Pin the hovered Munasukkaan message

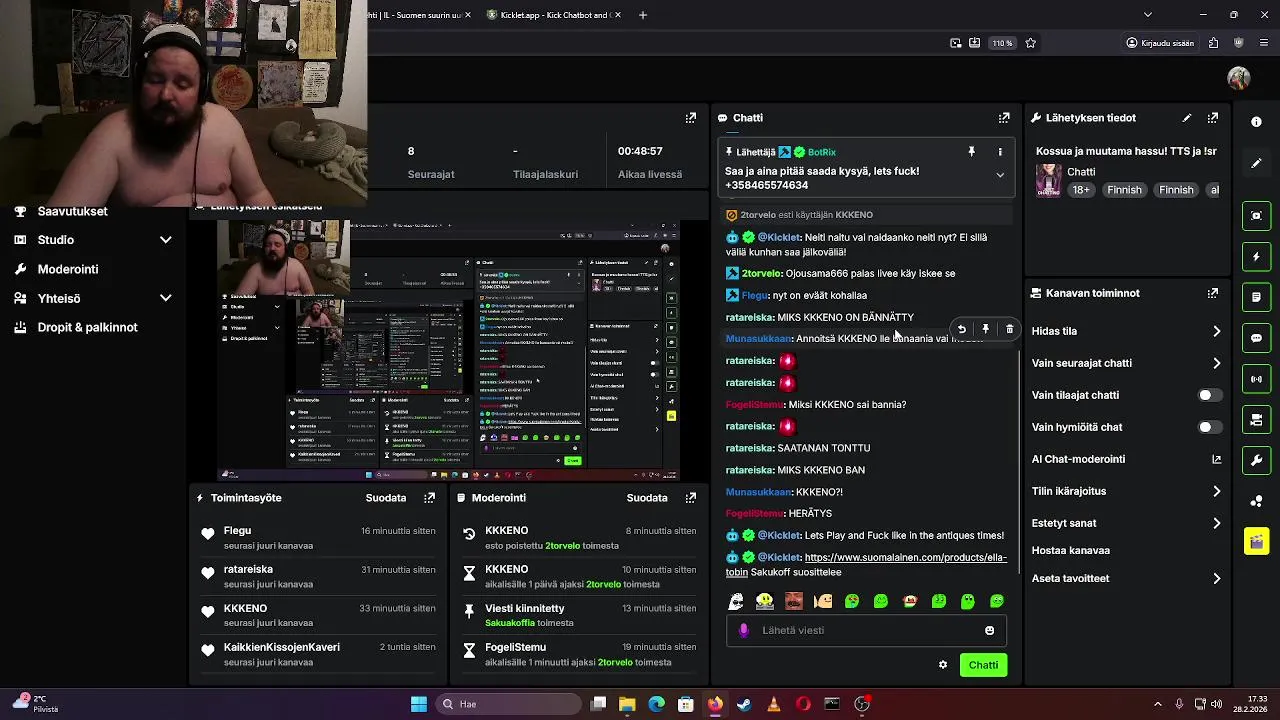click(985, 329)
